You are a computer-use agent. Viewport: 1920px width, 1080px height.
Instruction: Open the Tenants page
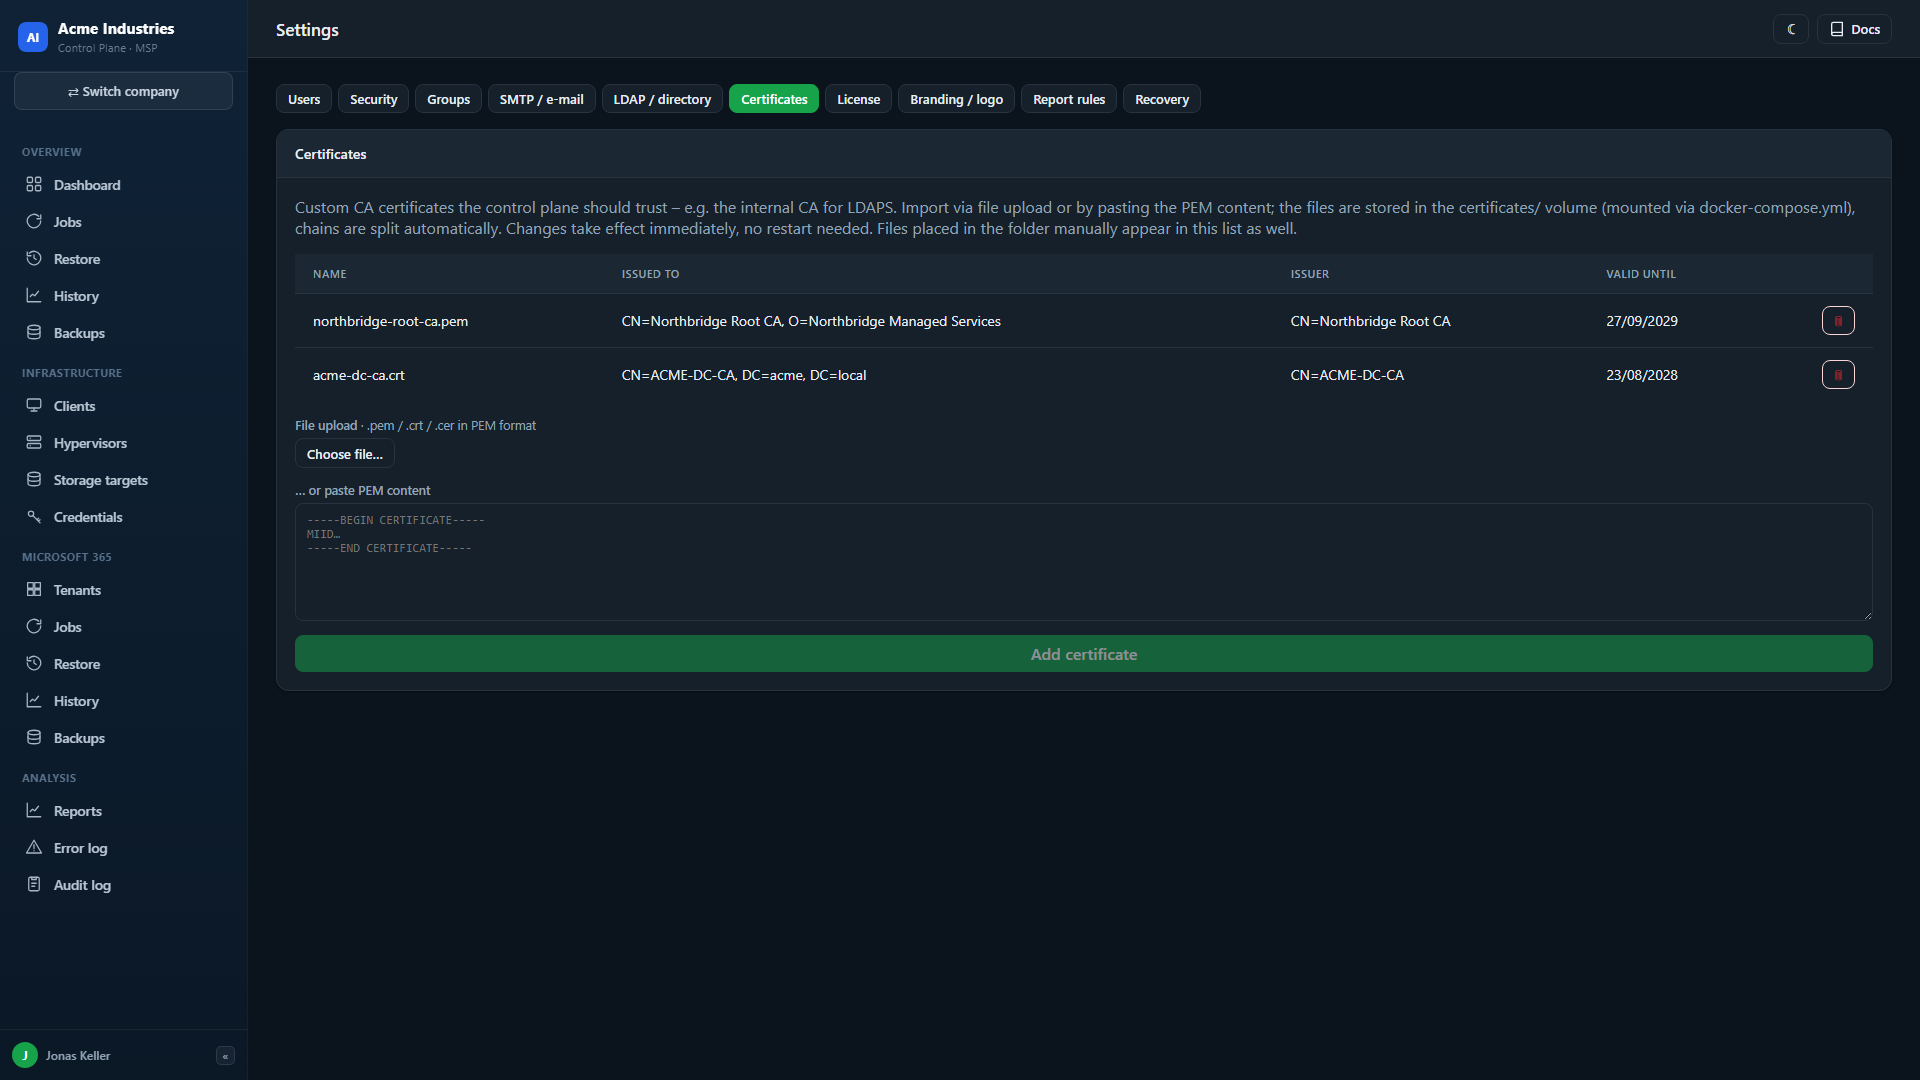point(123,590)
